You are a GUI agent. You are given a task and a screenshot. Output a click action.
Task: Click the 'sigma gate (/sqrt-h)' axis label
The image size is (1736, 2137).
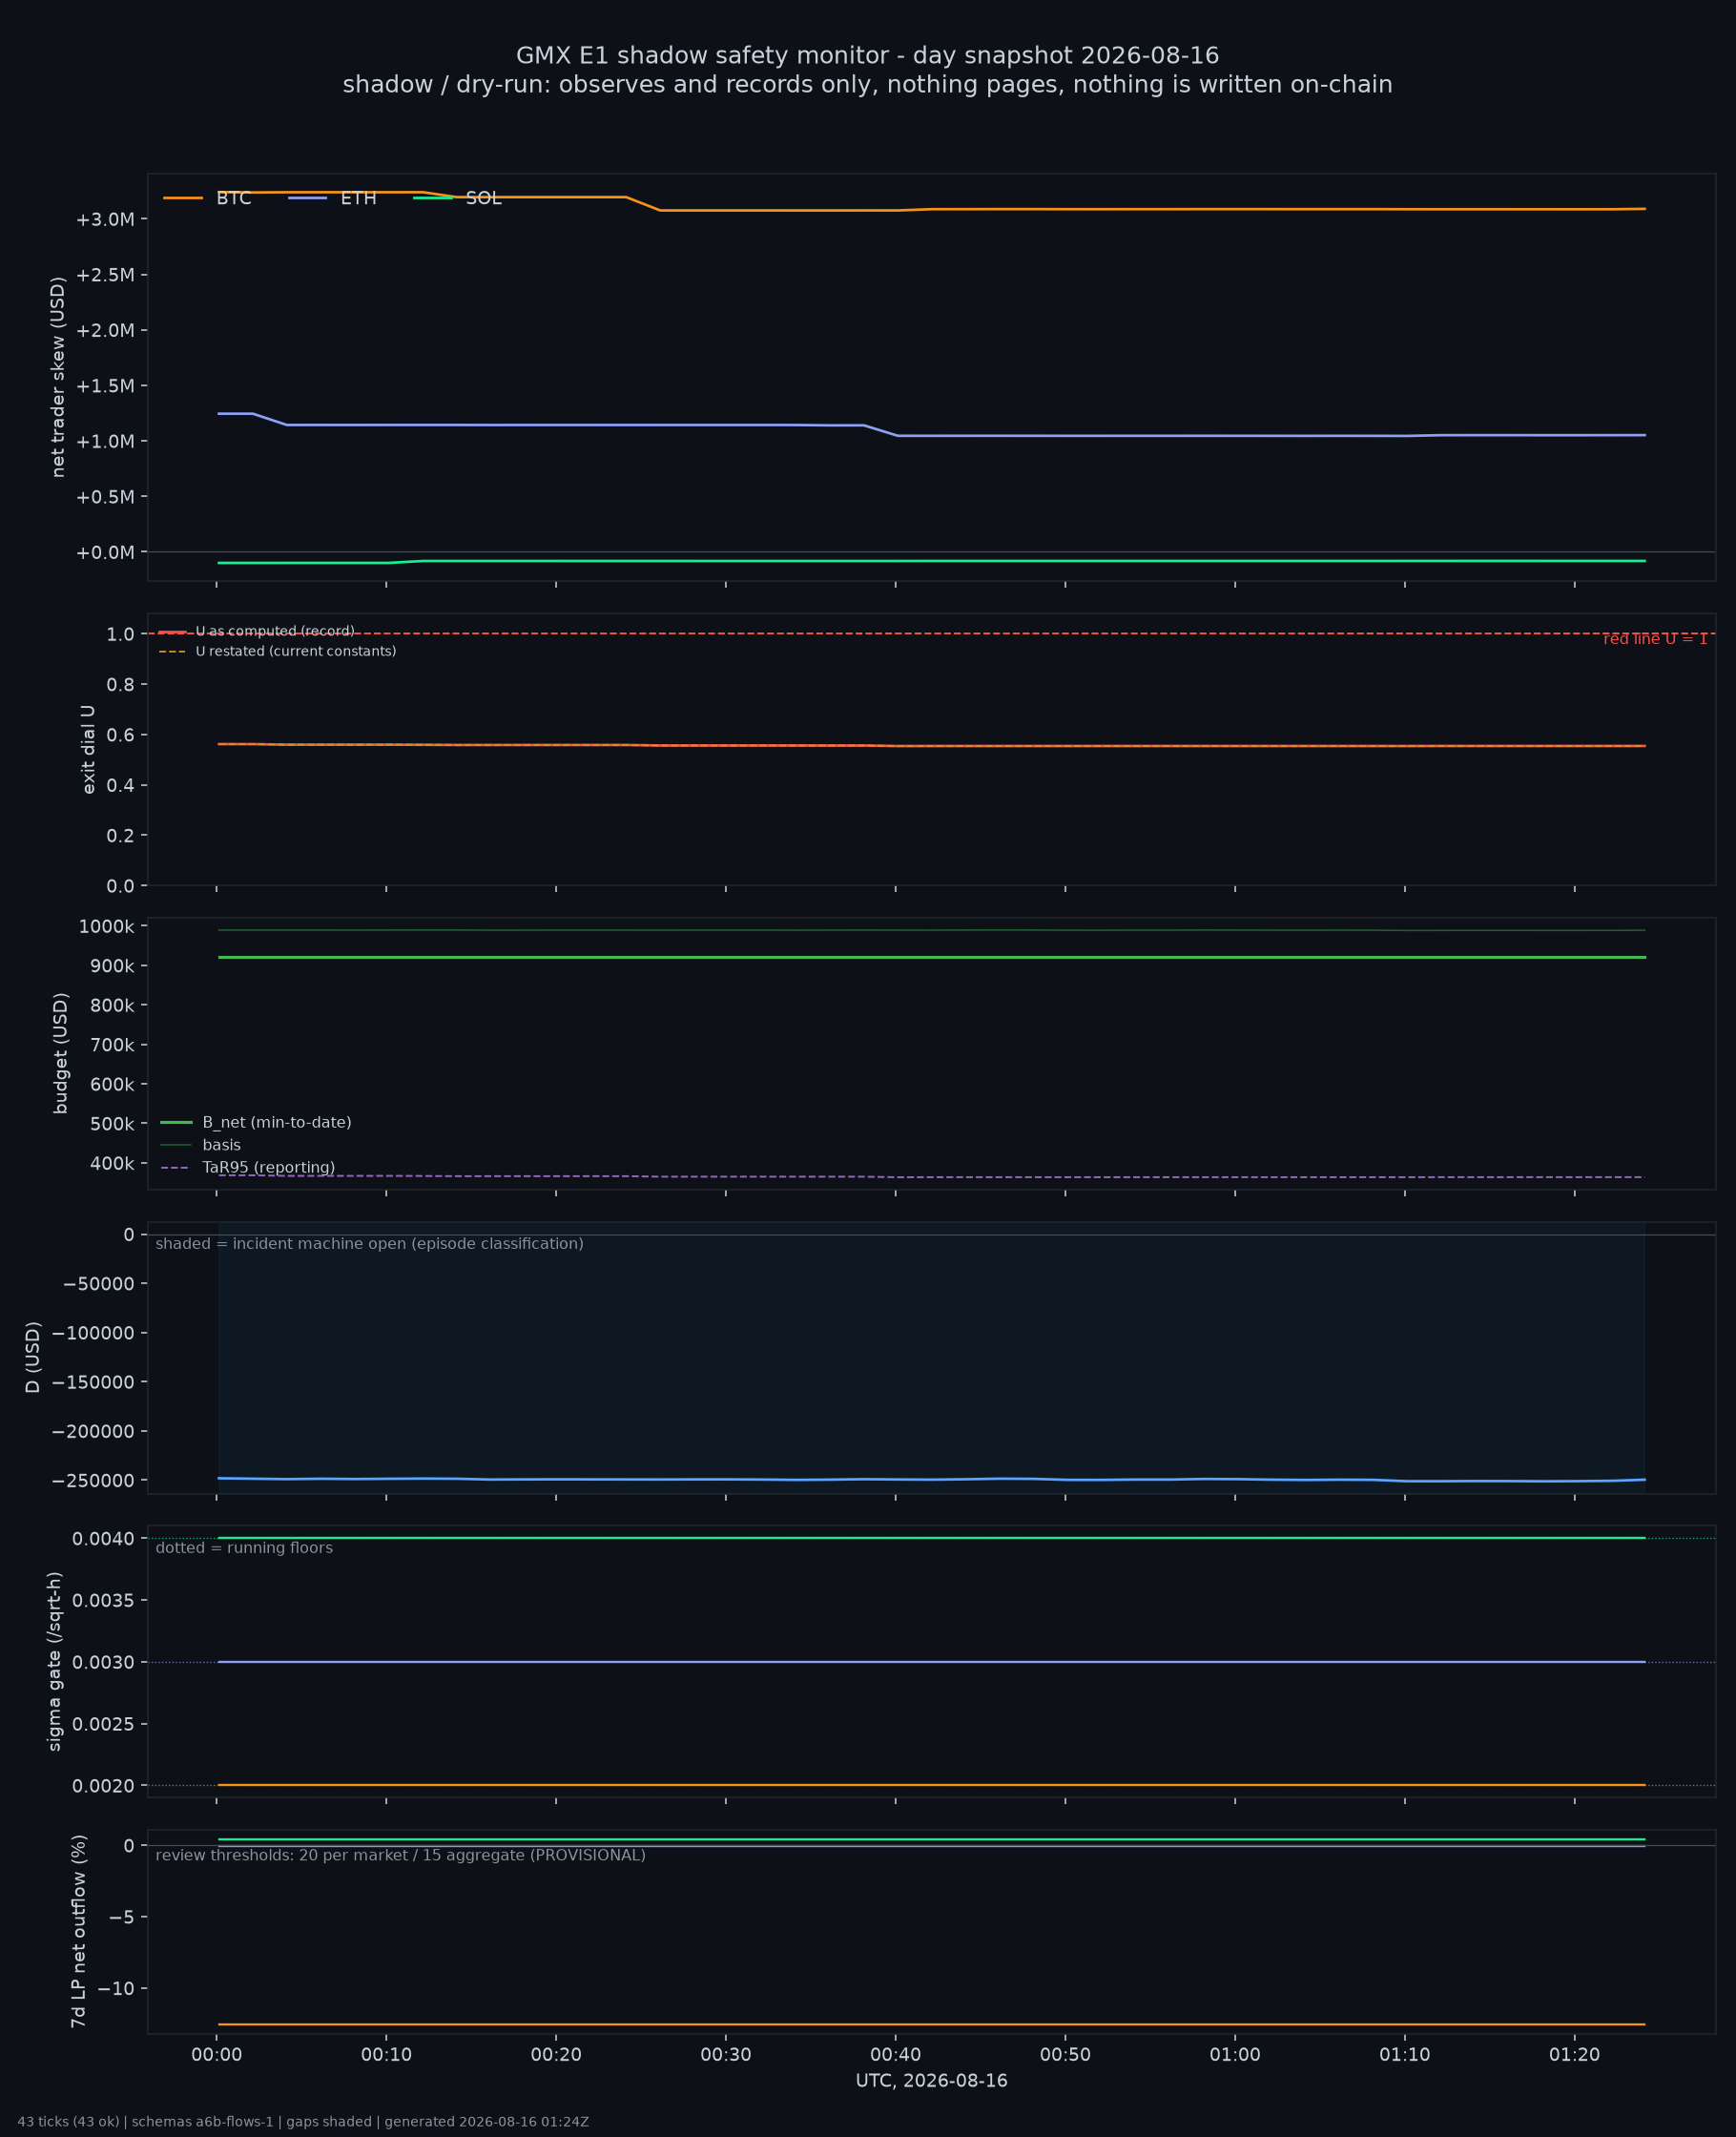(x=55, y=1661)
